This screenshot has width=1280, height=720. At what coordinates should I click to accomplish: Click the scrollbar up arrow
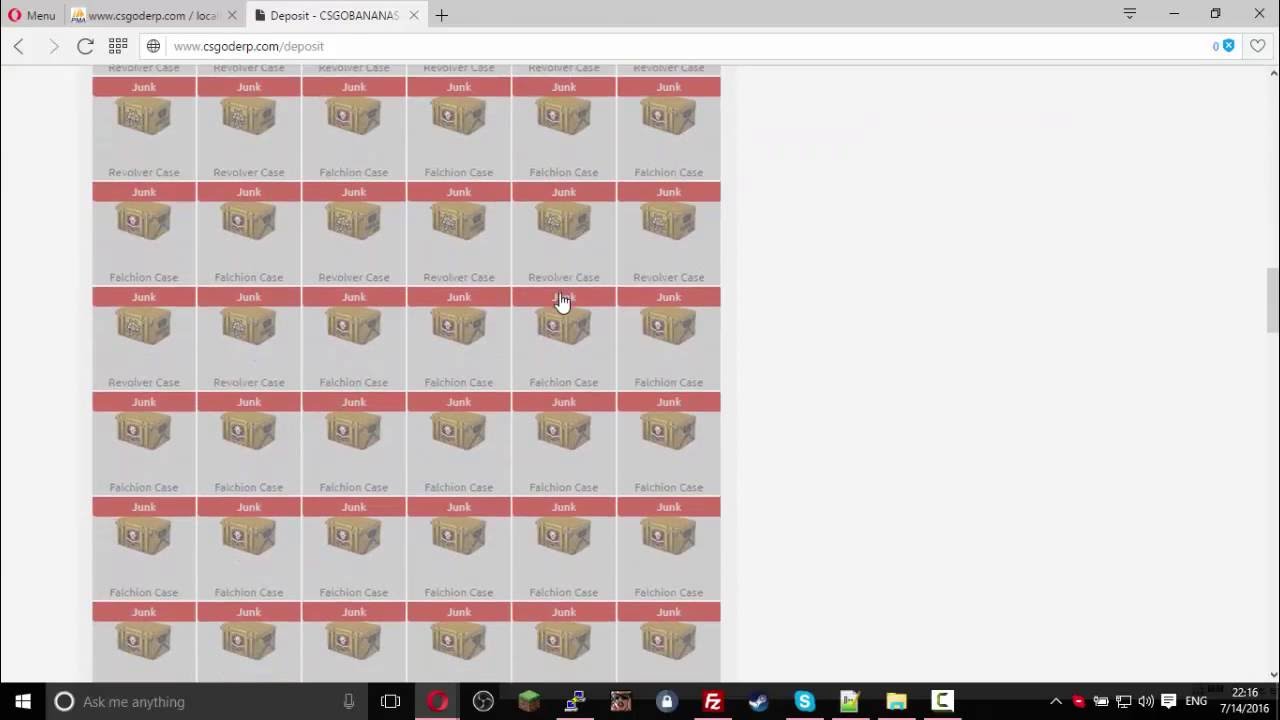[x=1273, y=73]
